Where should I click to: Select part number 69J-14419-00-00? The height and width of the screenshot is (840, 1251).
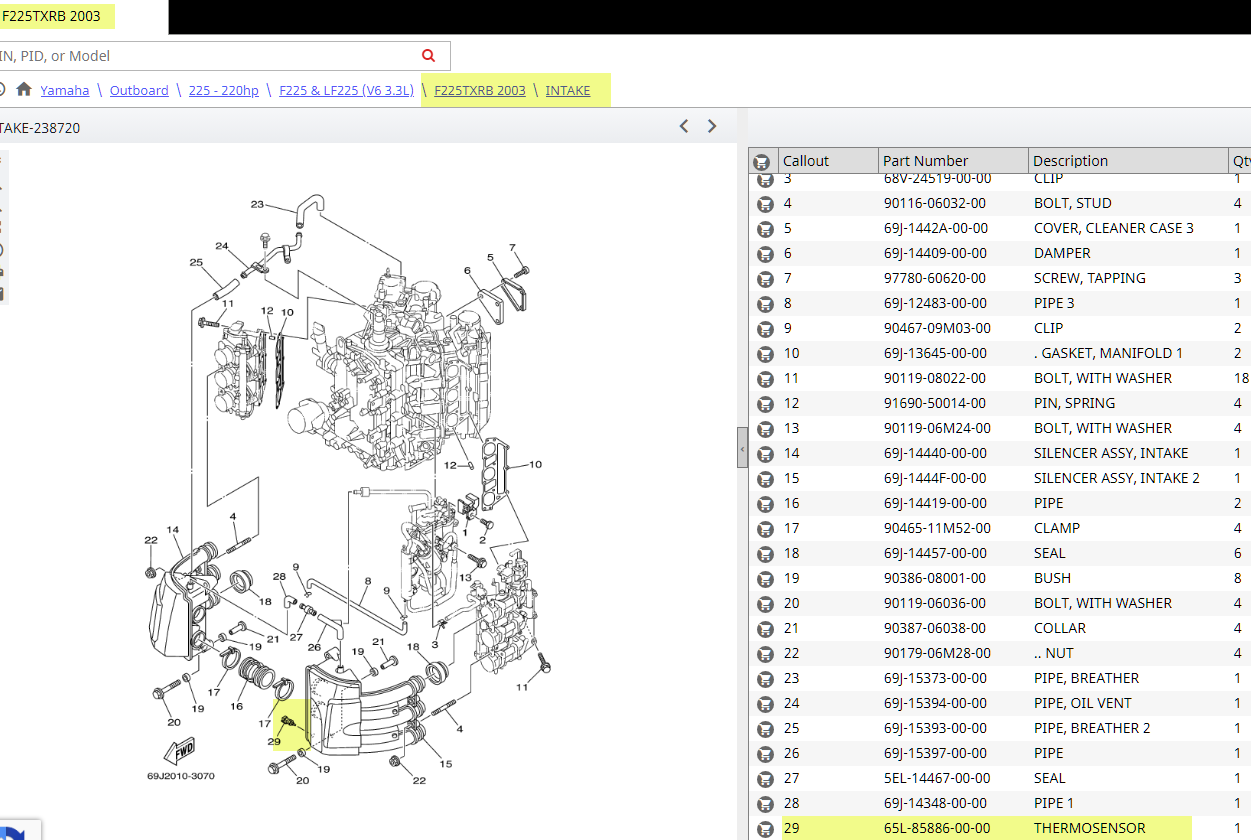tap(935, 503)
